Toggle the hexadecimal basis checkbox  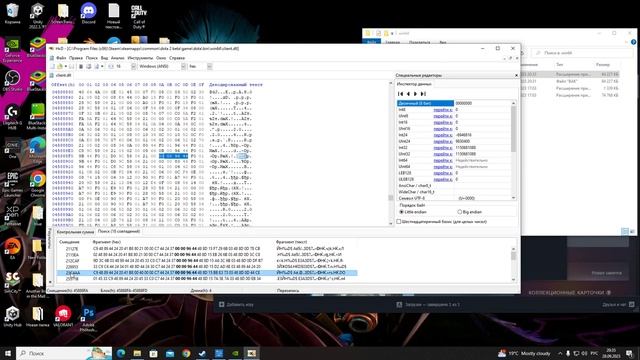(399, 222)
